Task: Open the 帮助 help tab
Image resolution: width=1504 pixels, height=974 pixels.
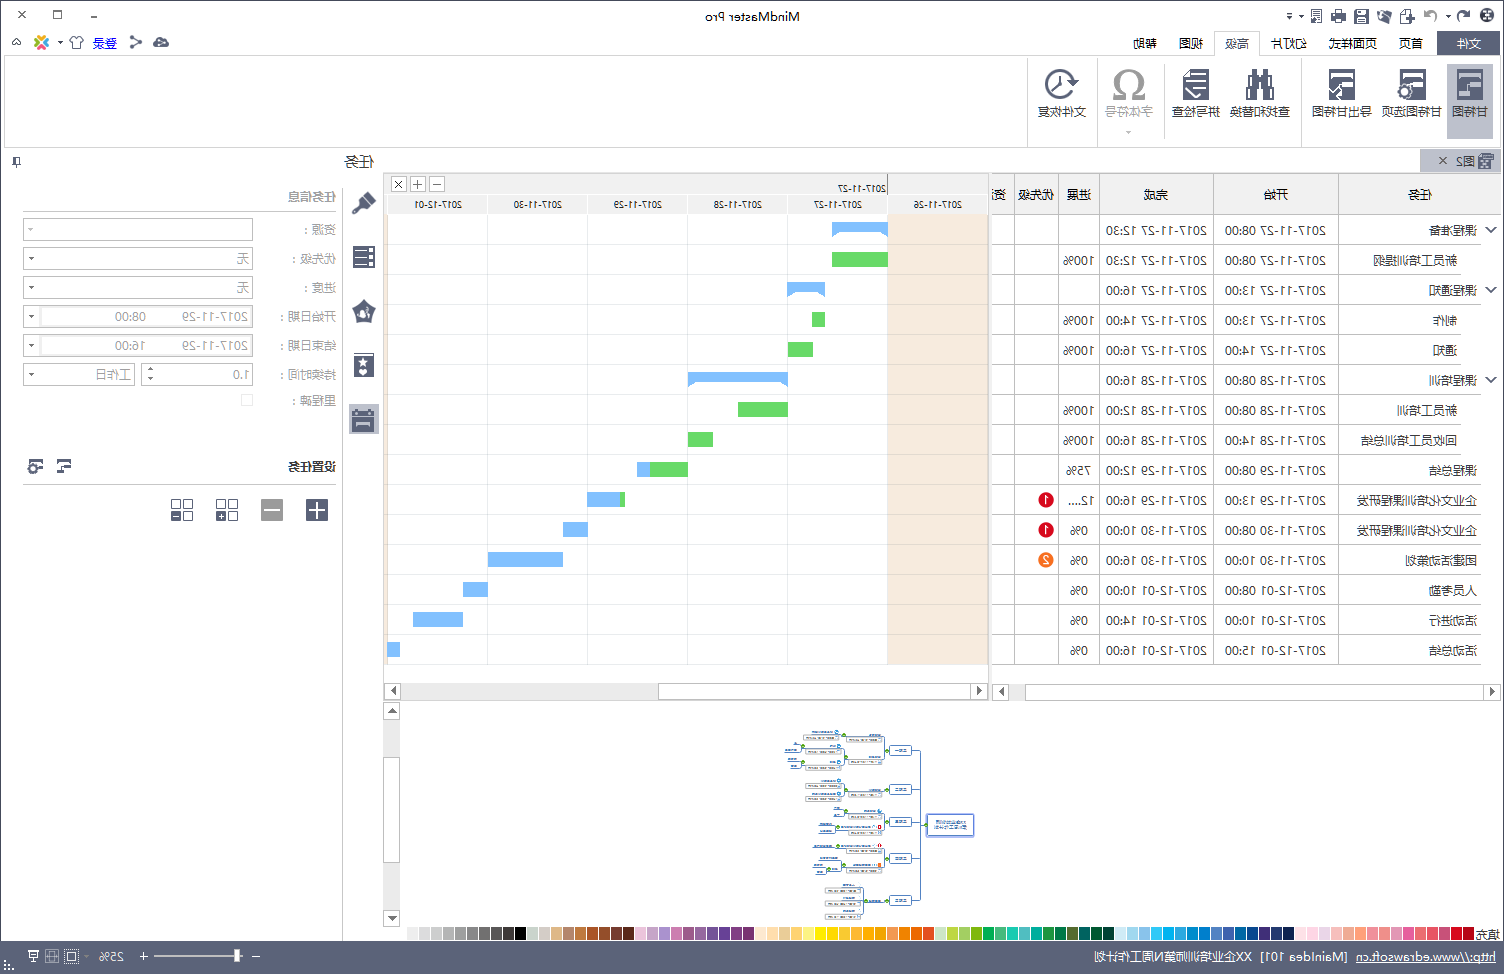Action: (x=1144, y=43)
